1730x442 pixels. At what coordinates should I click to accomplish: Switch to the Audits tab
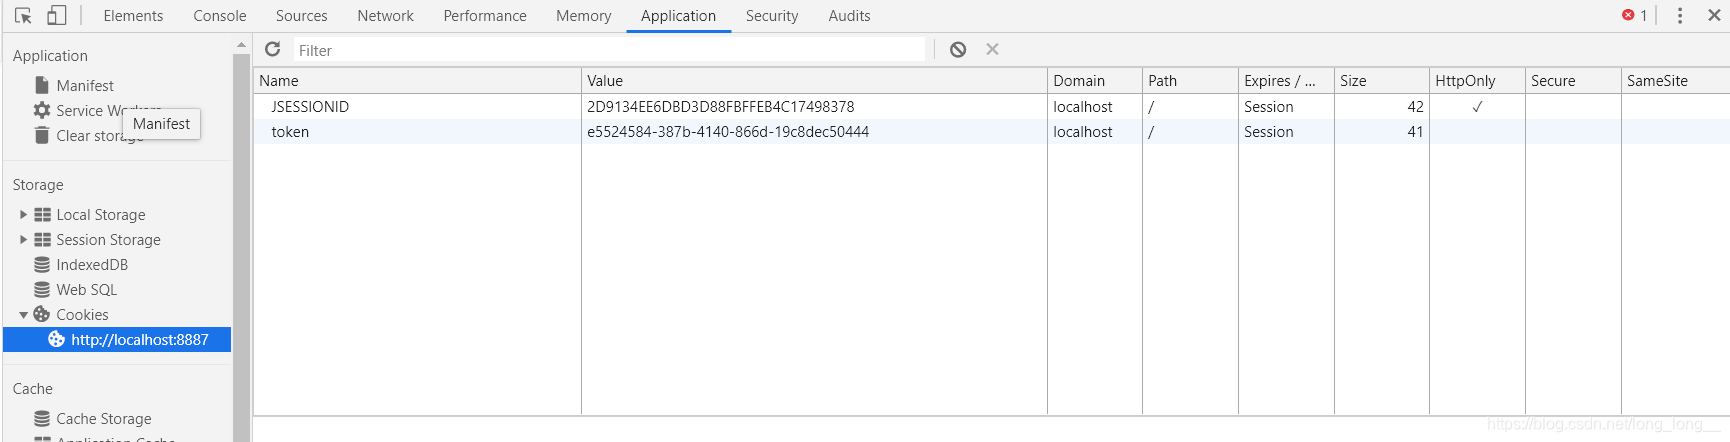[849, 16]
